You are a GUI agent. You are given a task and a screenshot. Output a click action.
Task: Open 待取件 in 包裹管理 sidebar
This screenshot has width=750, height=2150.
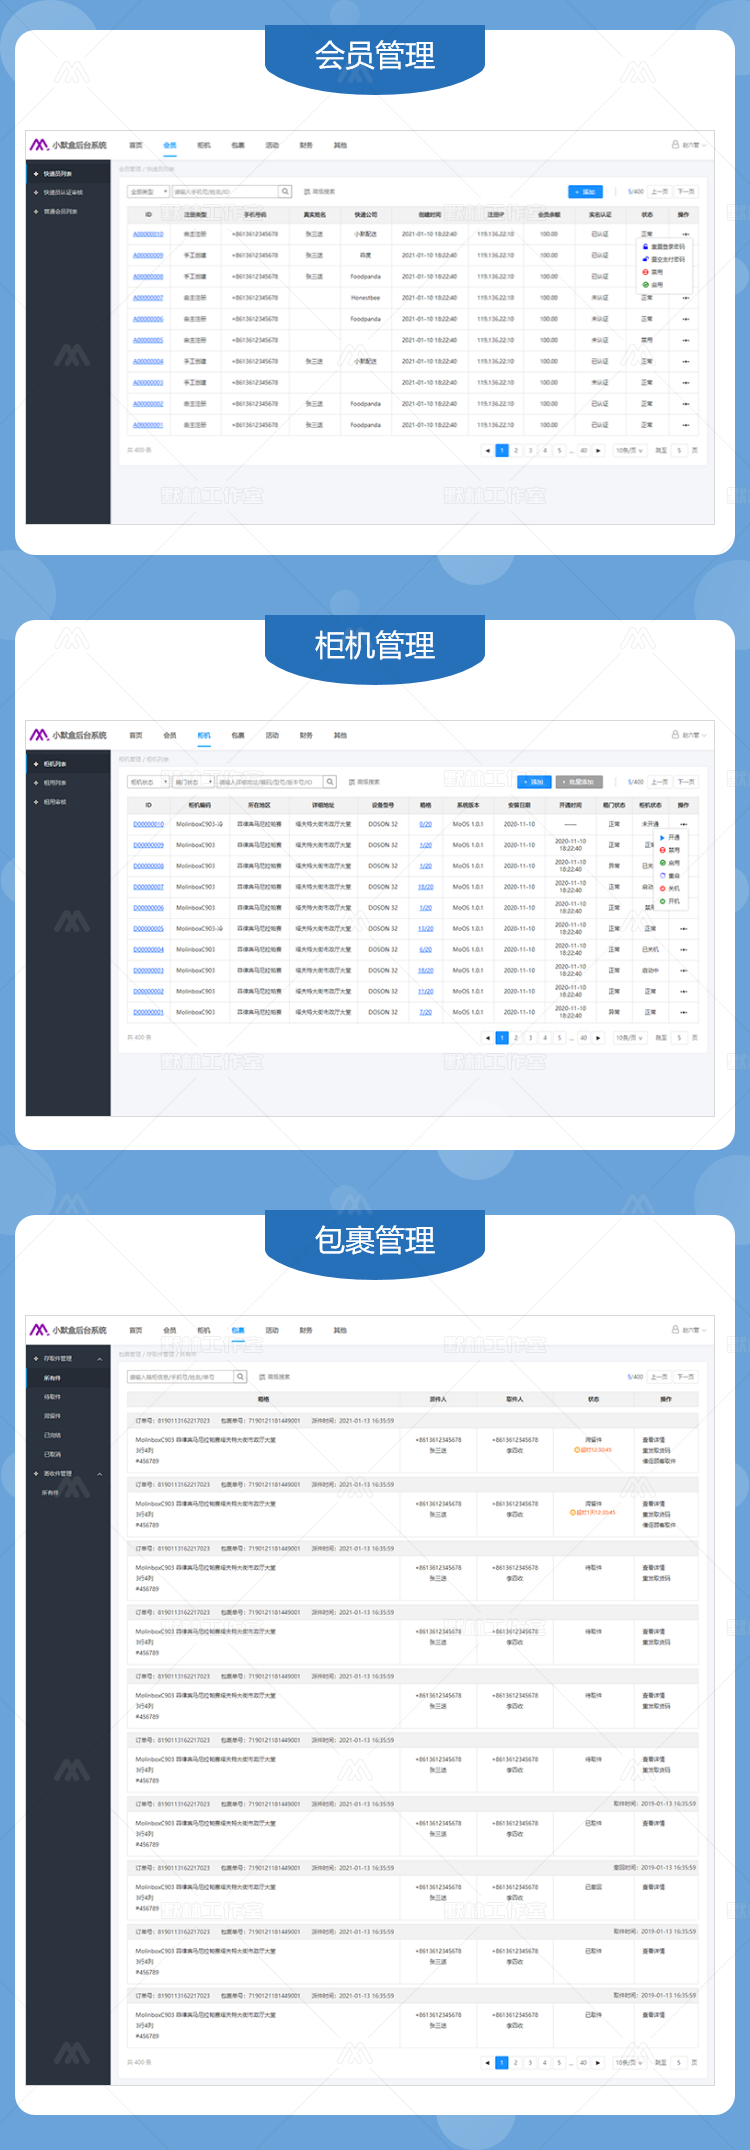[x=52, y=1397]
